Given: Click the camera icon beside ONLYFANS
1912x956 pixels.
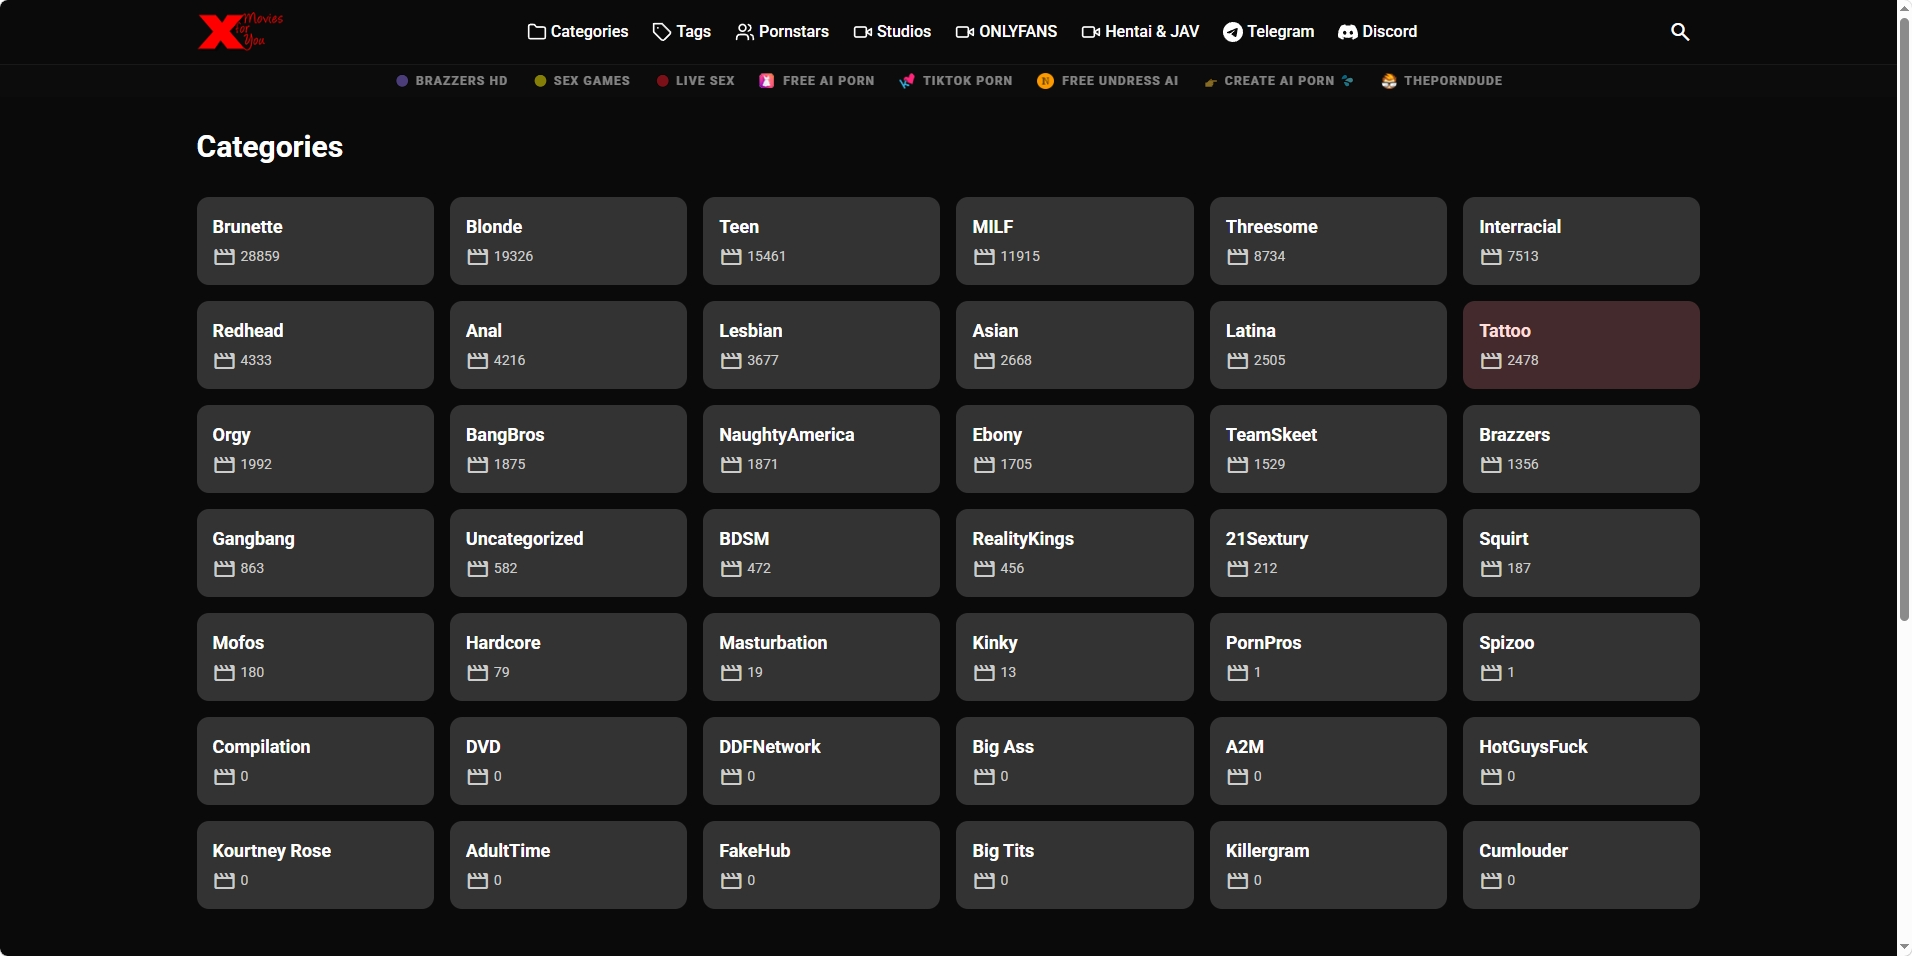Looking at the screenshot, I should click(964, 32).
